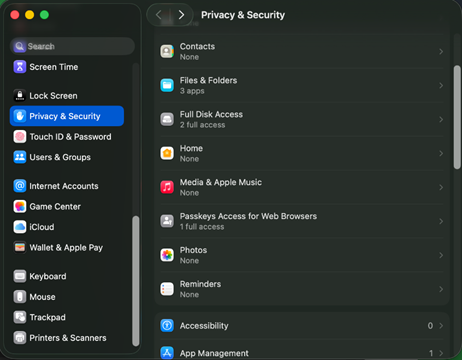Click the Files & Folders icon
The image size is (462, 360).
(x=167, y=85)
